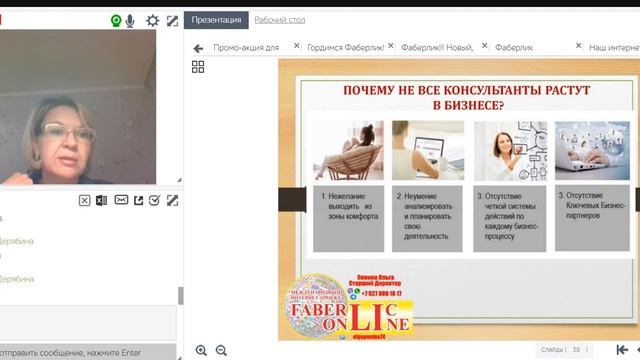
Task: Expand the chat panel icon
Action: tap(173, 200)
